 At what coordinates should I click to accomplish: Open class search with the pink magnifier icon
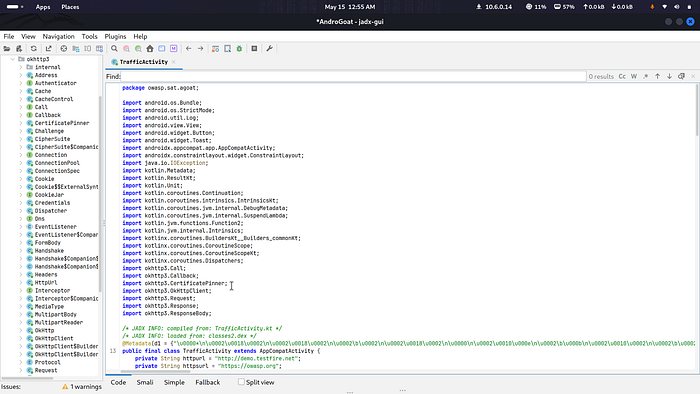click(126, 49)
